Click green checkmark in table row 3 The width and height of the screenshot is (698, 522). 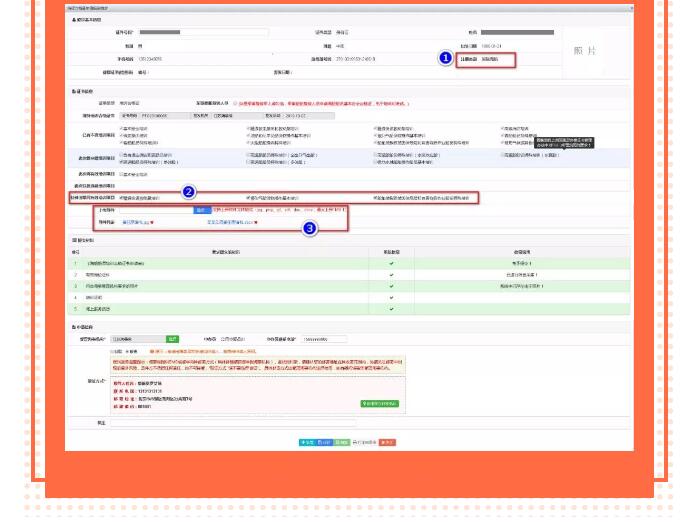click(x=391, y=286)
